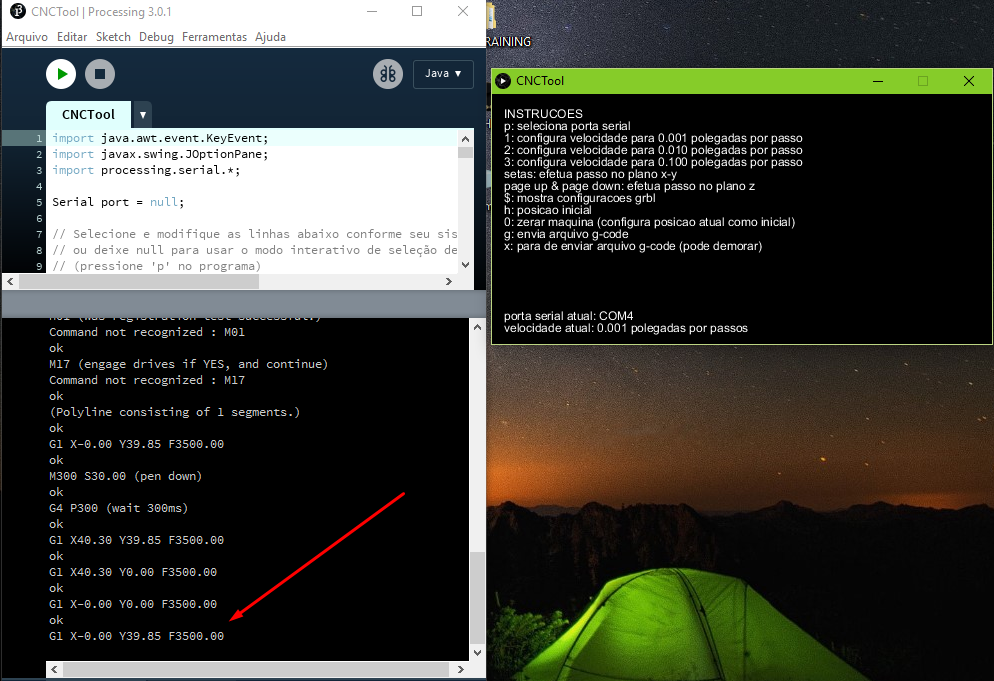994x681 pixels.
Task: Maximize the Processing editor window
Action: point(417,11)
